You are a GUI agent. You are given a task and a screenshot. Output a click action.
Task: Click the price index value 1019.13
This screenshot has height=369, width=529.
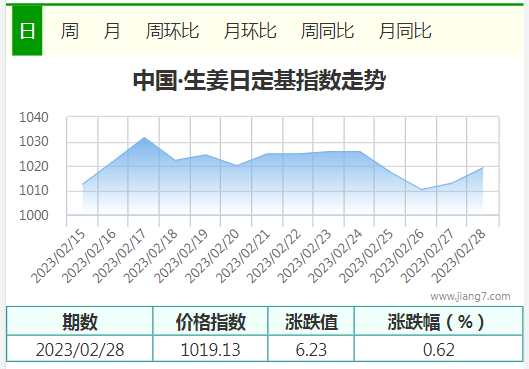211,349
